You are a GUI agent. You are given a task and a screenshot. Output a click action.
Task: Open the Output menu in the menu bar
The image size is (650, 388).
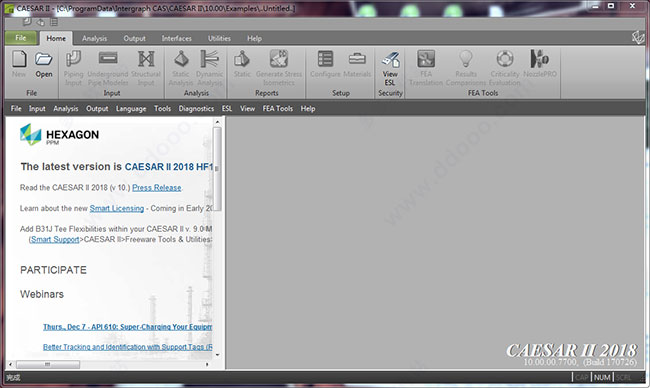tap(97, 109)
